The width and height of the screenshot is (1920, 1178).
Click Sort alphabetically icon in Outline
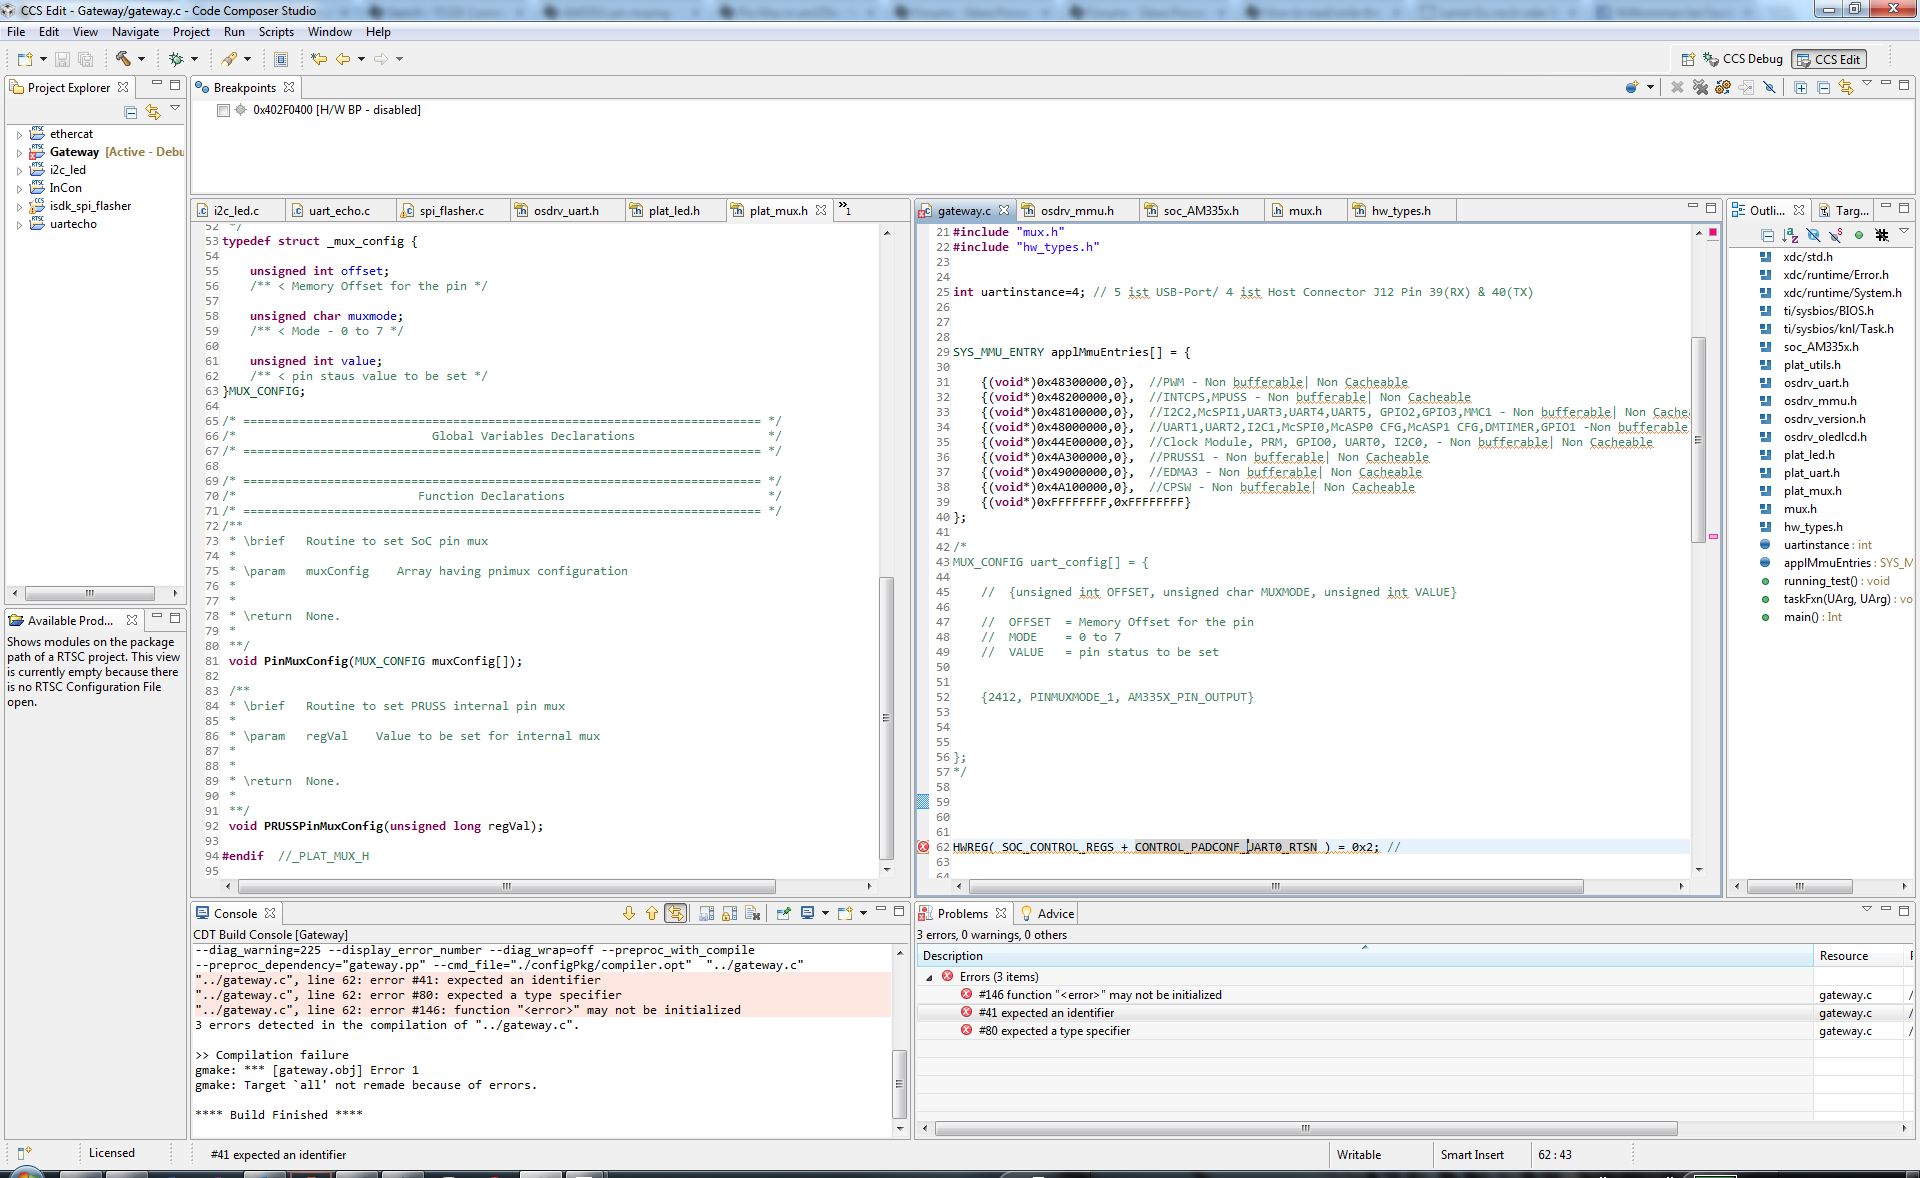coord(1790,236)
